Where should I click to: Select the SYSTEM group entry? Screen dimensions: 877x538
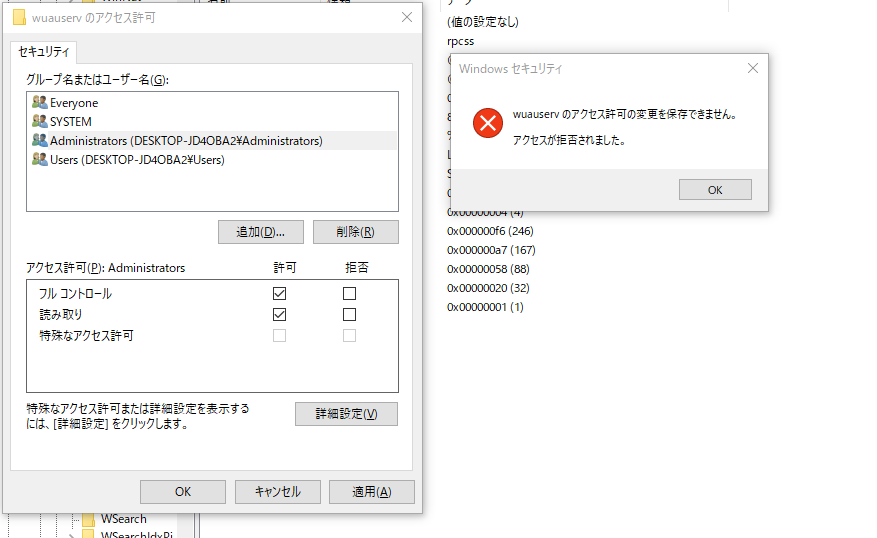[213, 121]
